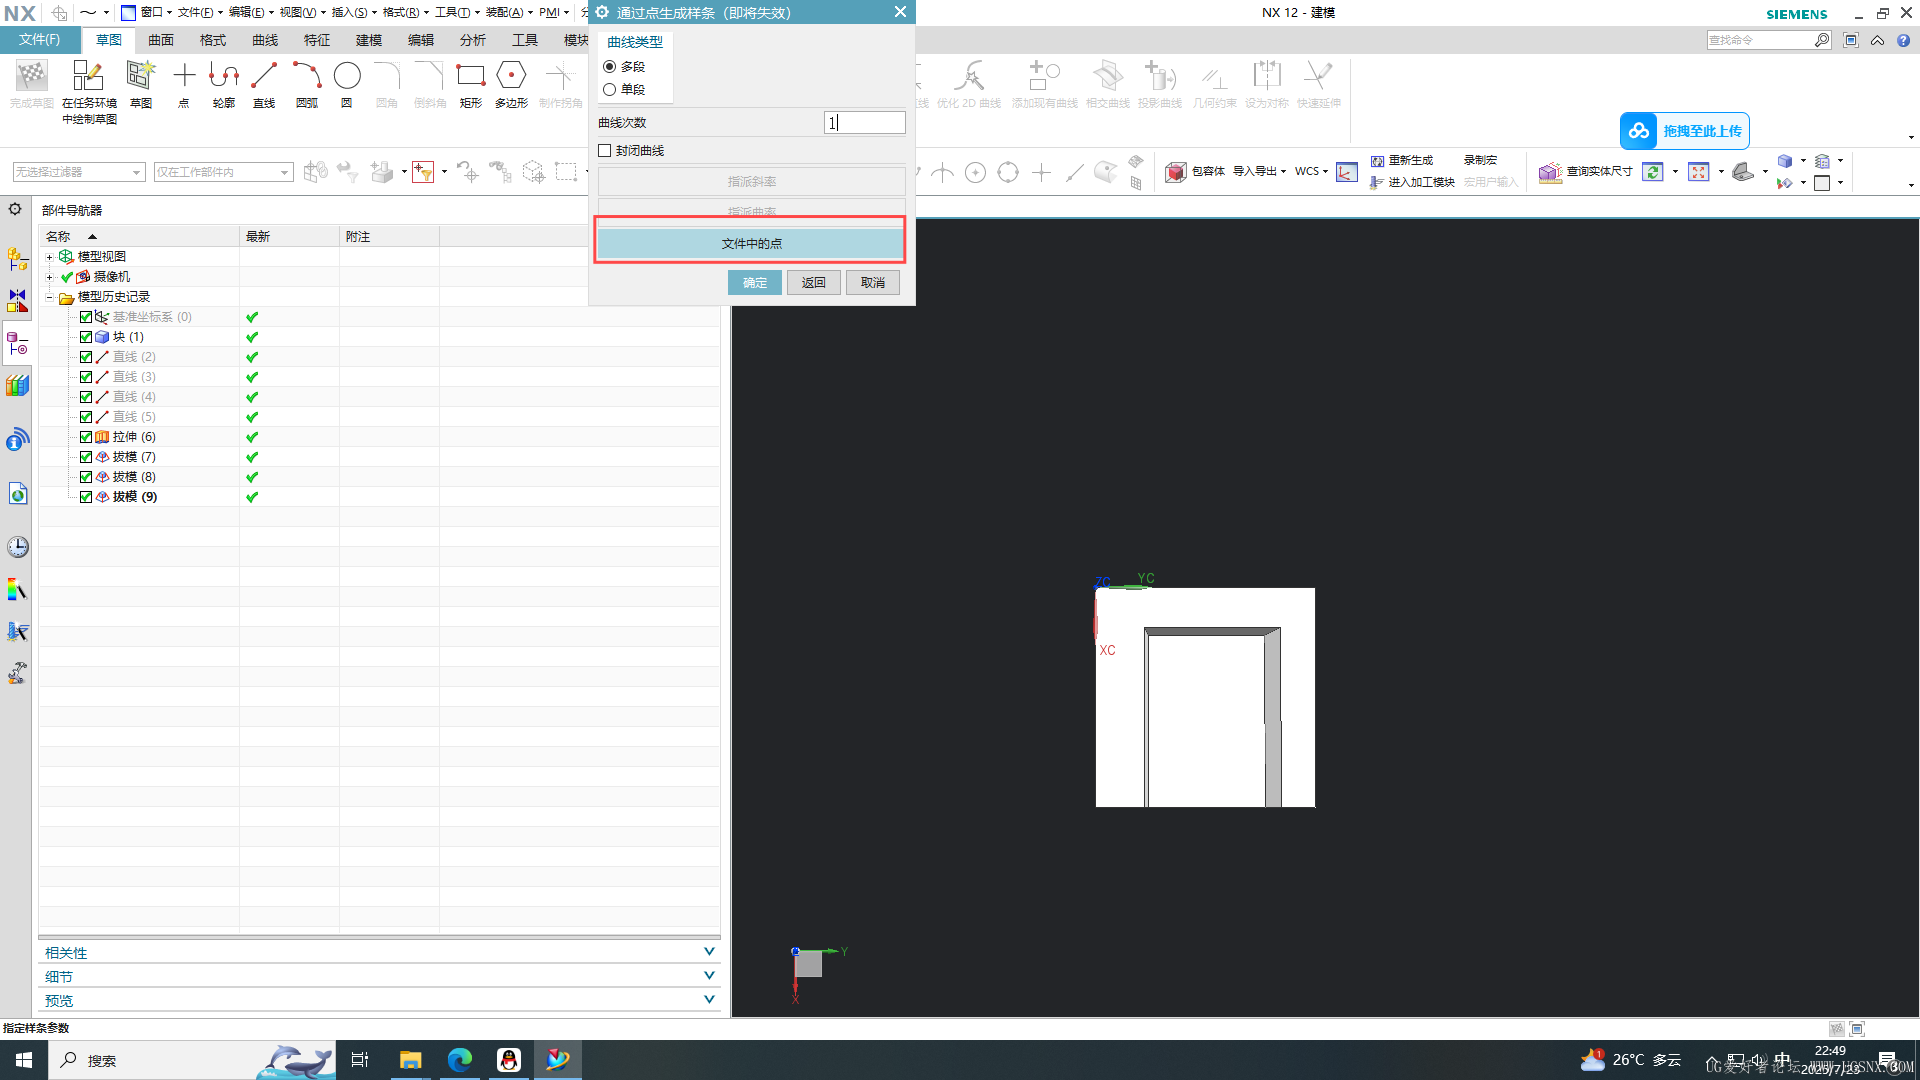Viewport: 1920px width, 1080px height.
Task: Switch to the 曲面 ribbon tab
Action: pos(161,40)
